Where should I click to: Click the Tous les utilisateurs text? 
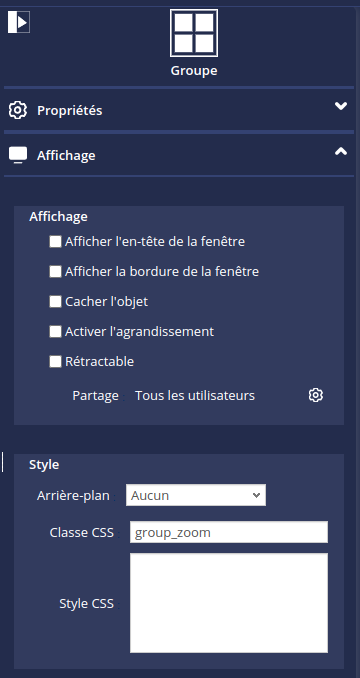tap(195, 395)
